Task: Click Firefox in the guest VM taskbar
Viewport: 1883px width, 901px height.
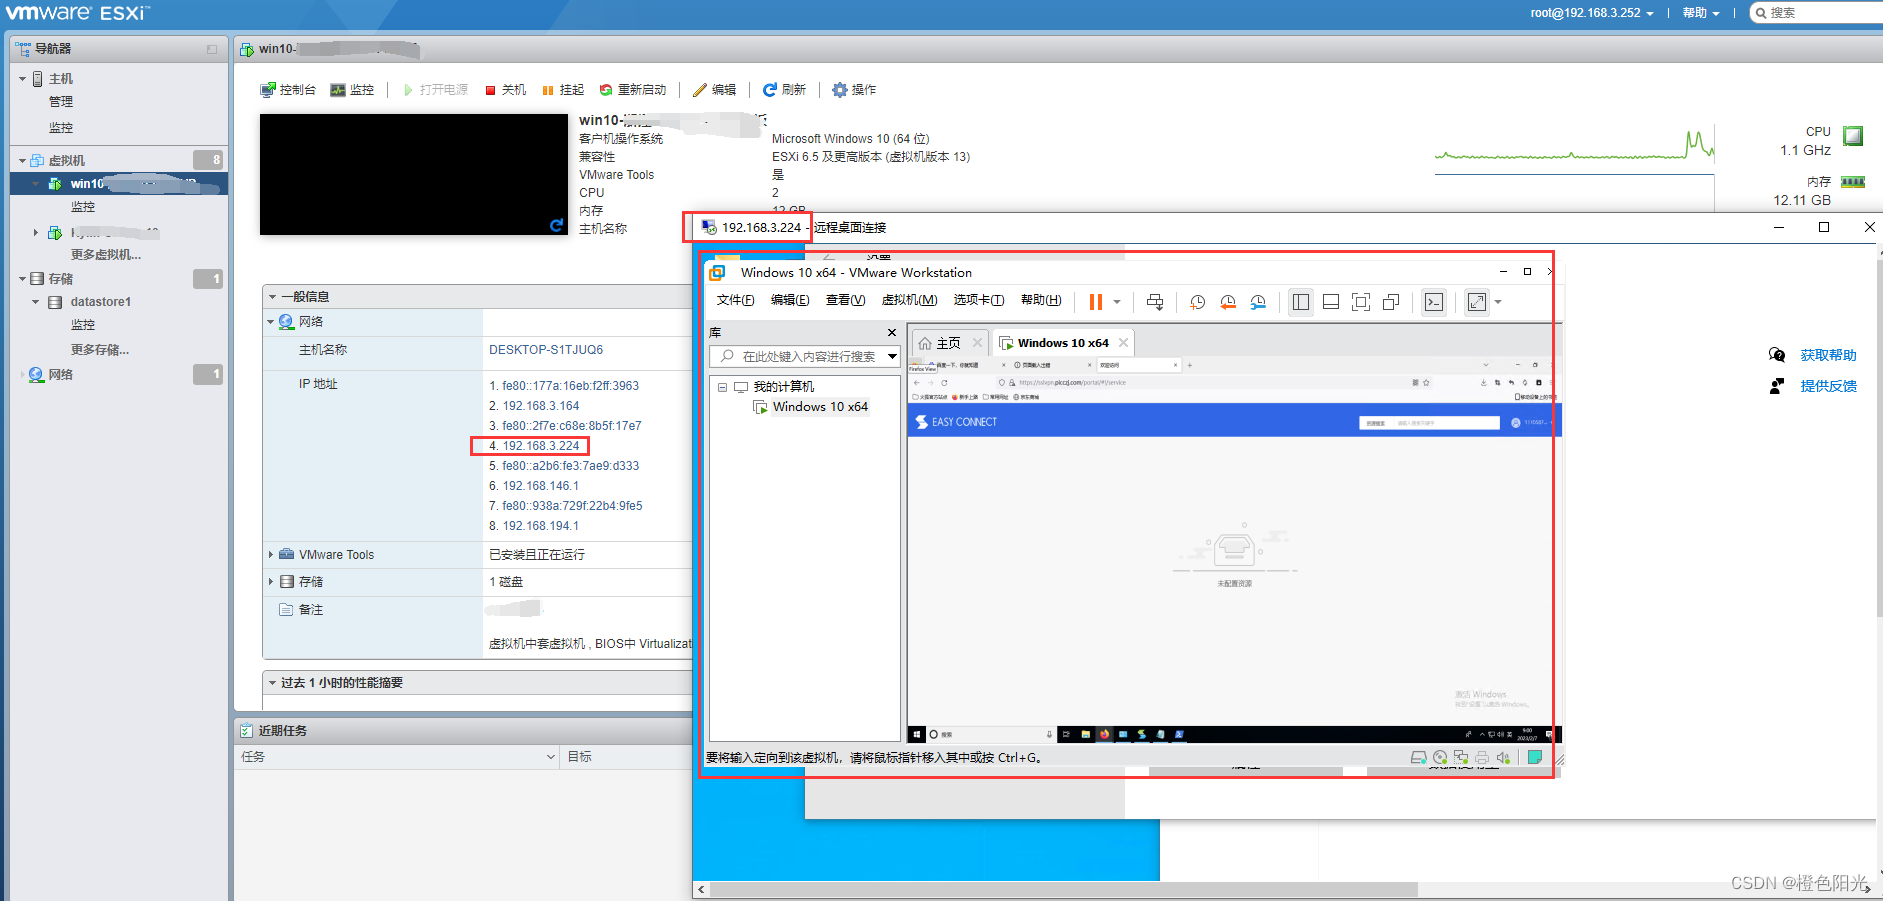Action: 1104,734
